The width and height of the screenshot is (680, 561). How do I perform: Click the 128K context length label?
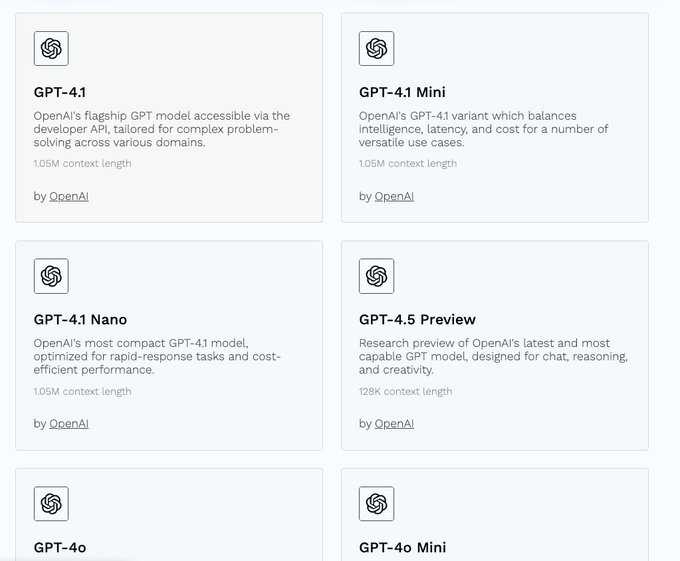405,392
